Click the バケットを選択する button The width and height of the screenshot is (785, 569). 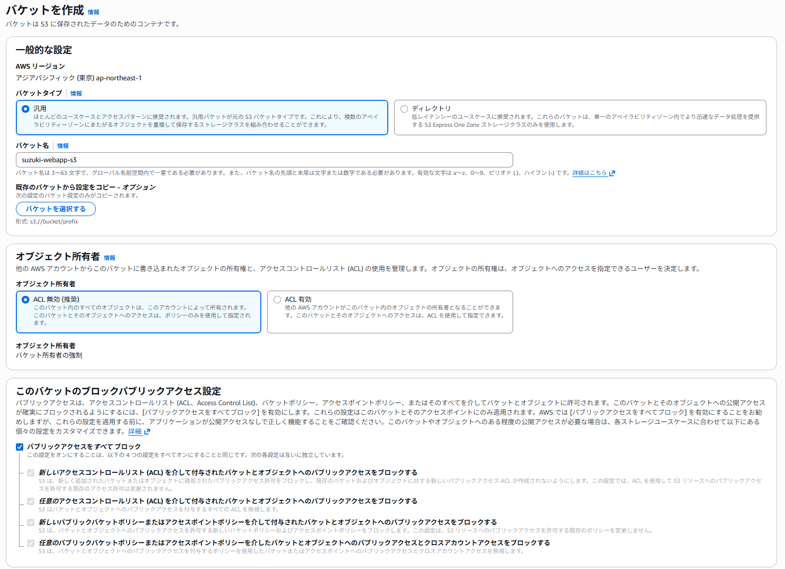(x=56, y=209)
